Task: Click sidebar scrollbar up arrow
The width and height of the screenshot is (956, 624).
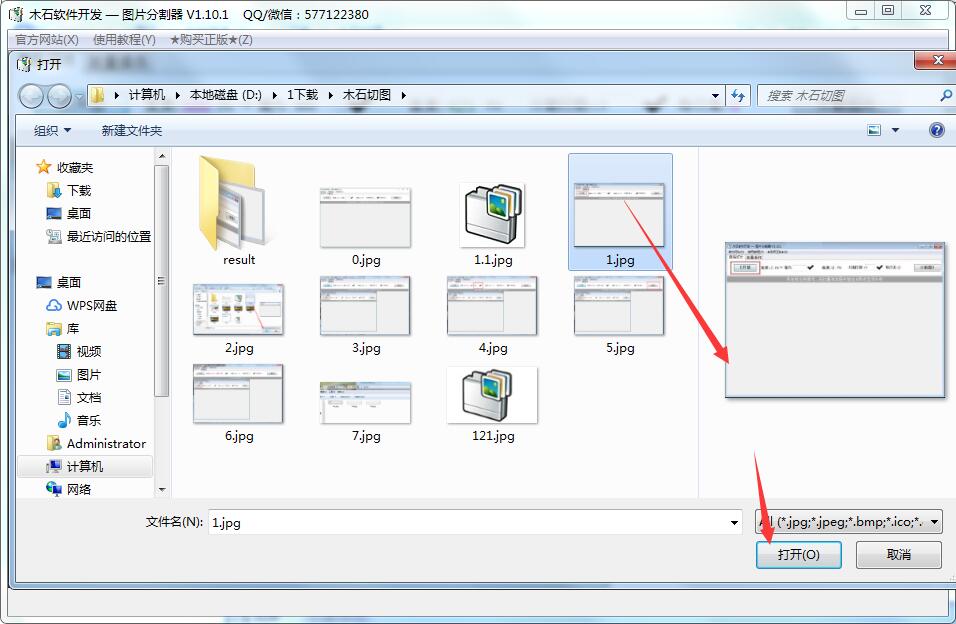Action: click(162, 157)
